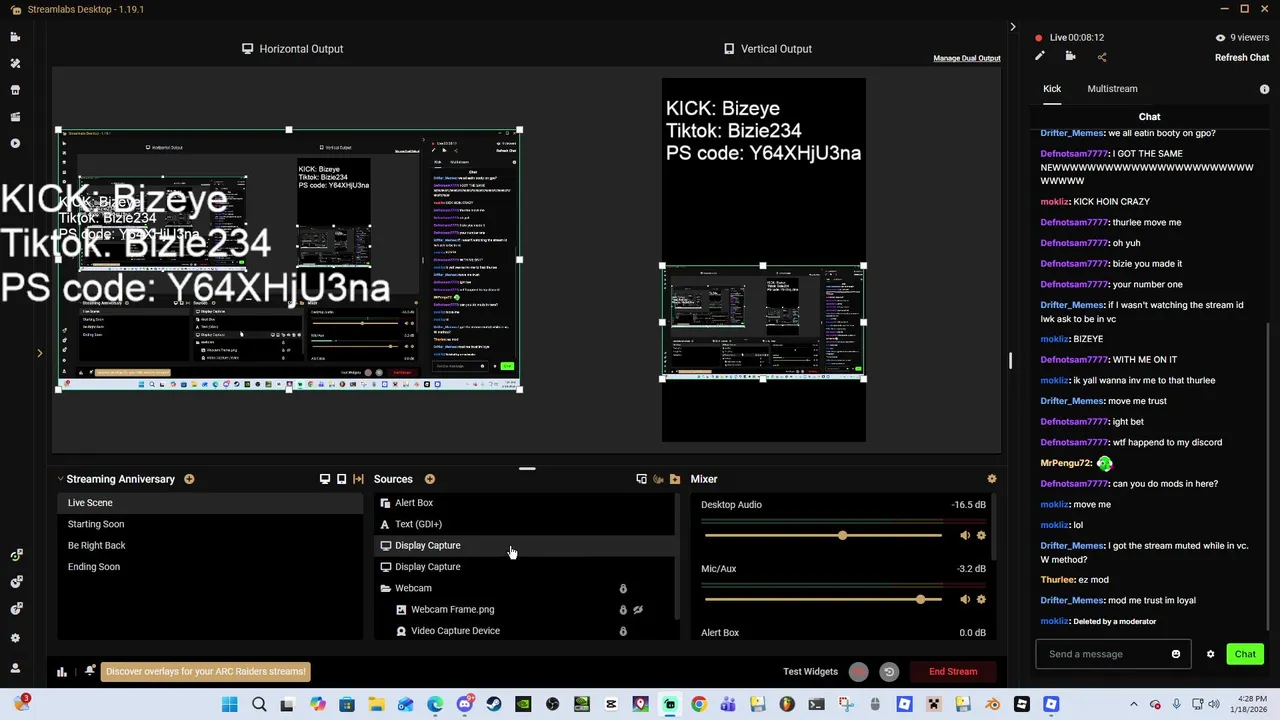
Task: Switch to the Kick chat tab
Action: click(x=1052, y=89)
